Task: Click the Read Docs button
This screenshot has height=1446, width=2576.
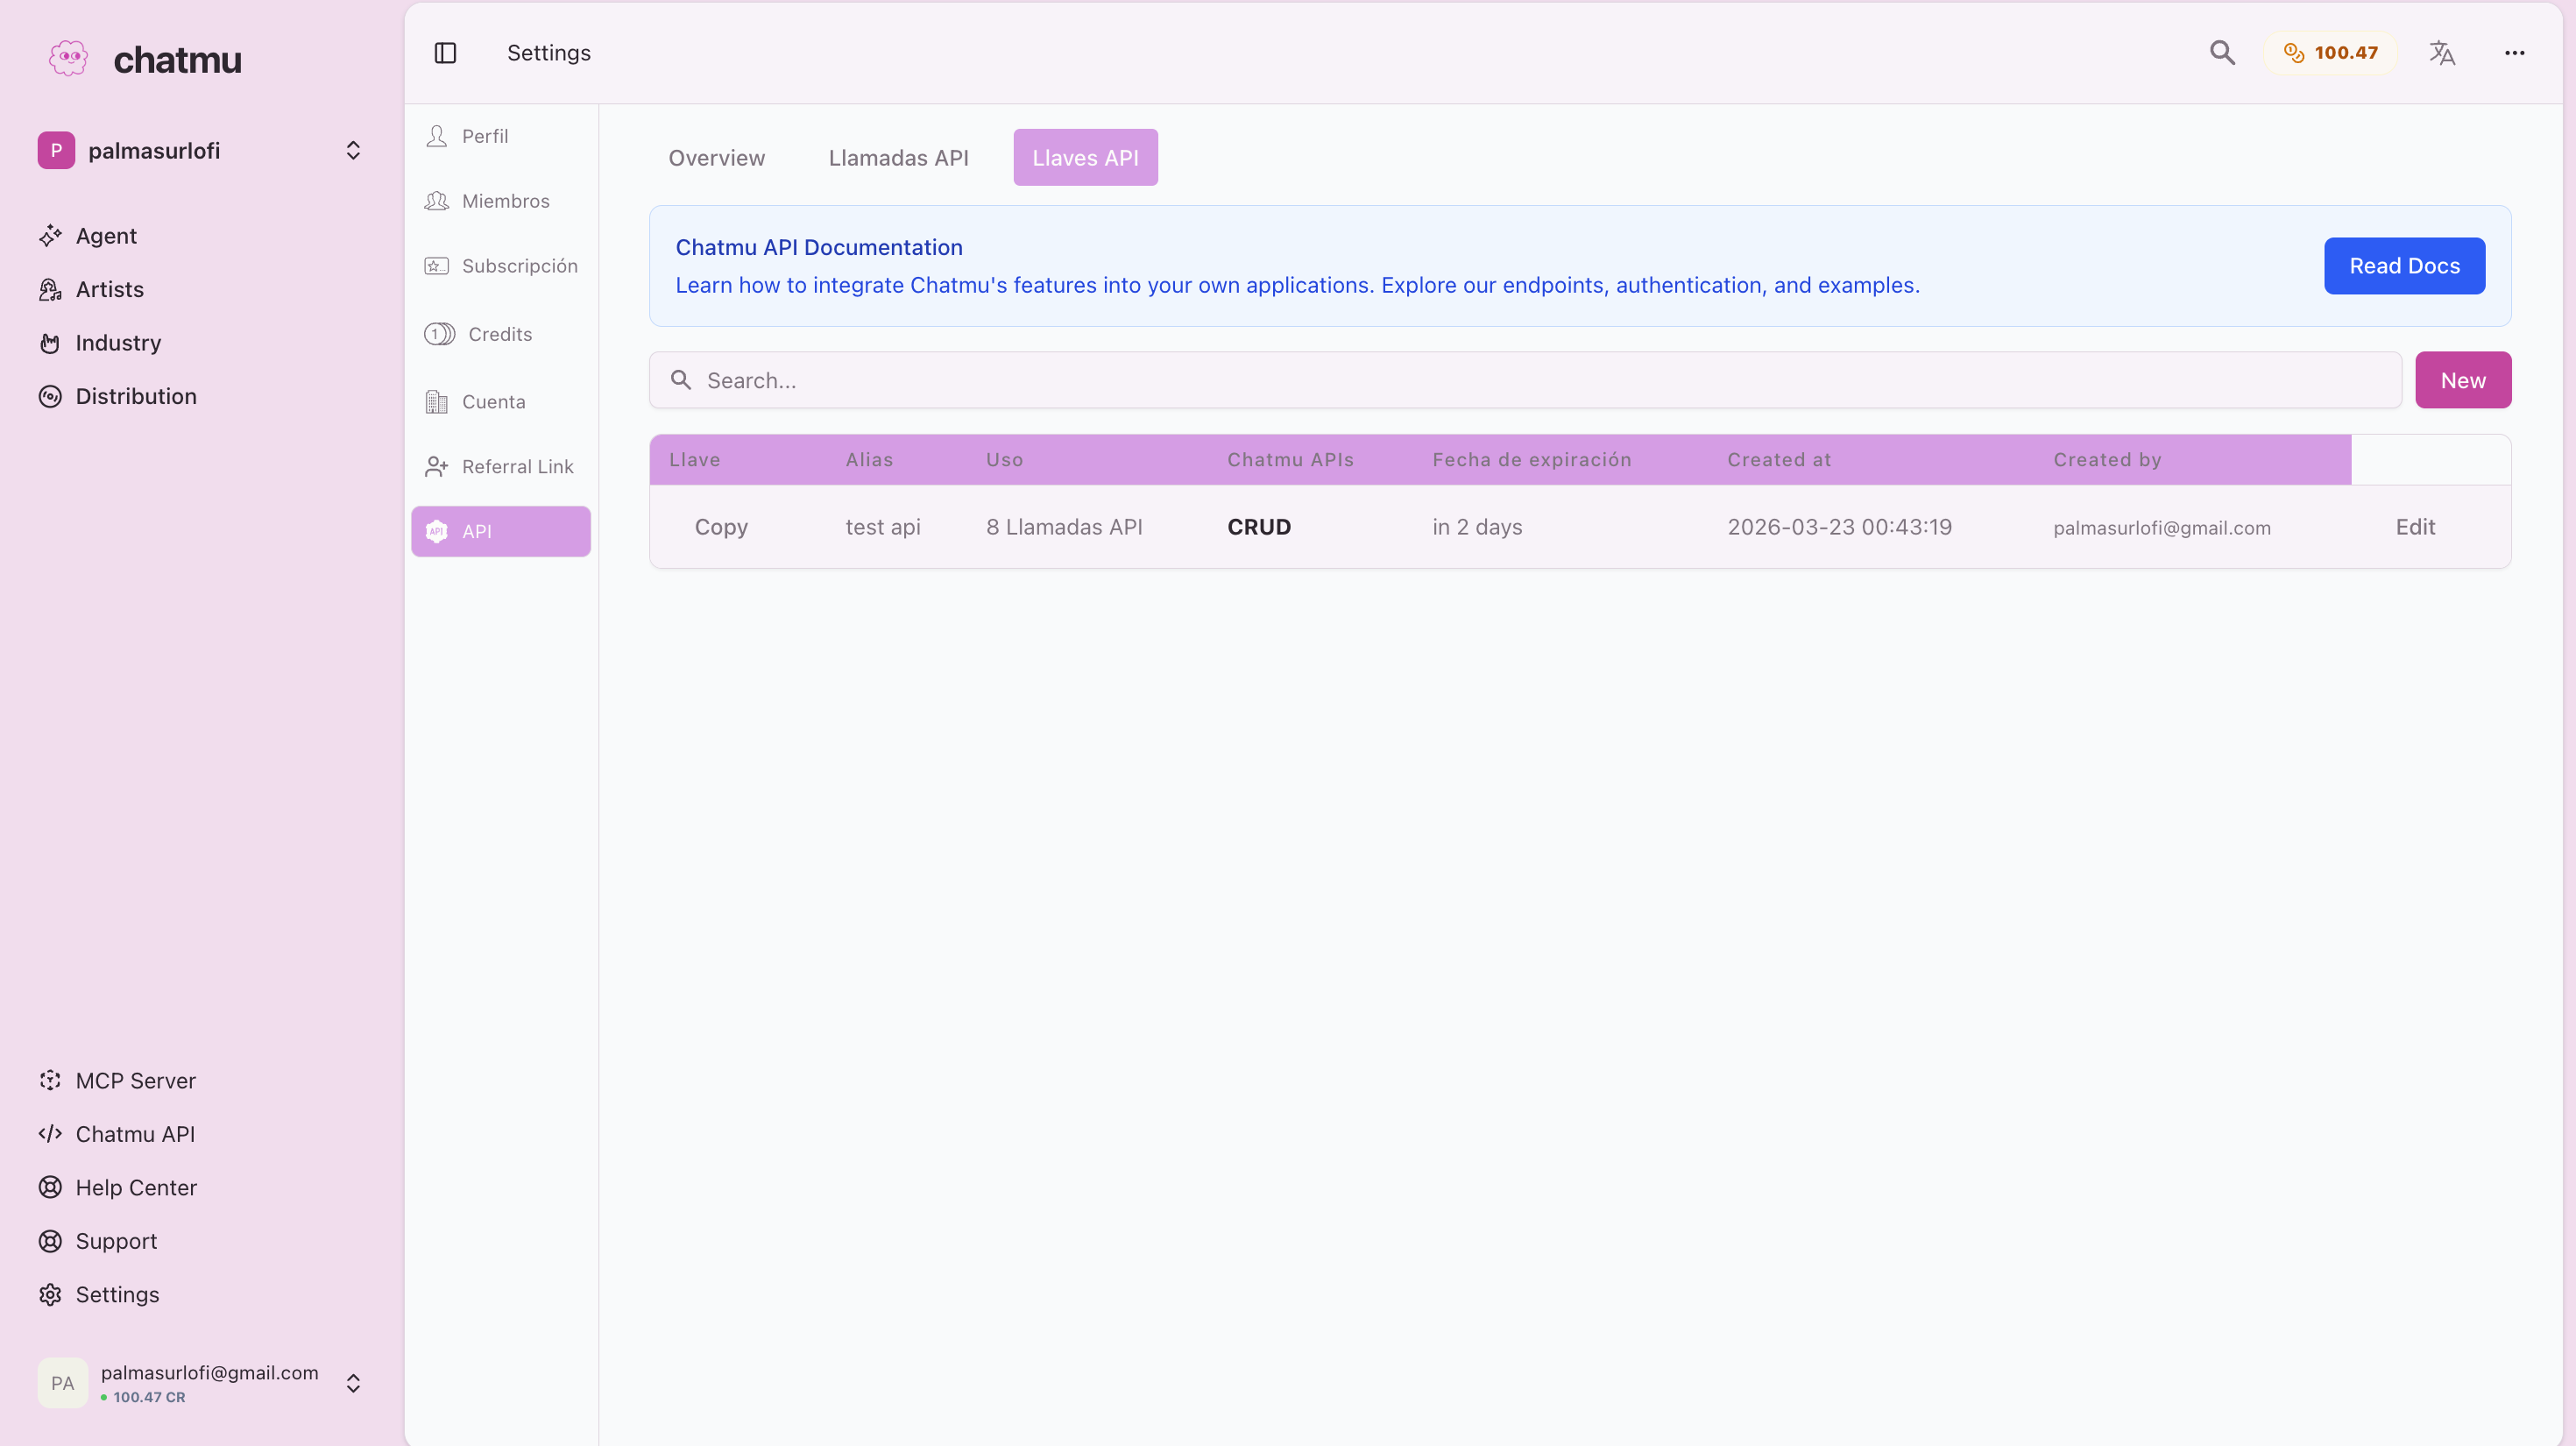Action: [x=2403, y=266]
